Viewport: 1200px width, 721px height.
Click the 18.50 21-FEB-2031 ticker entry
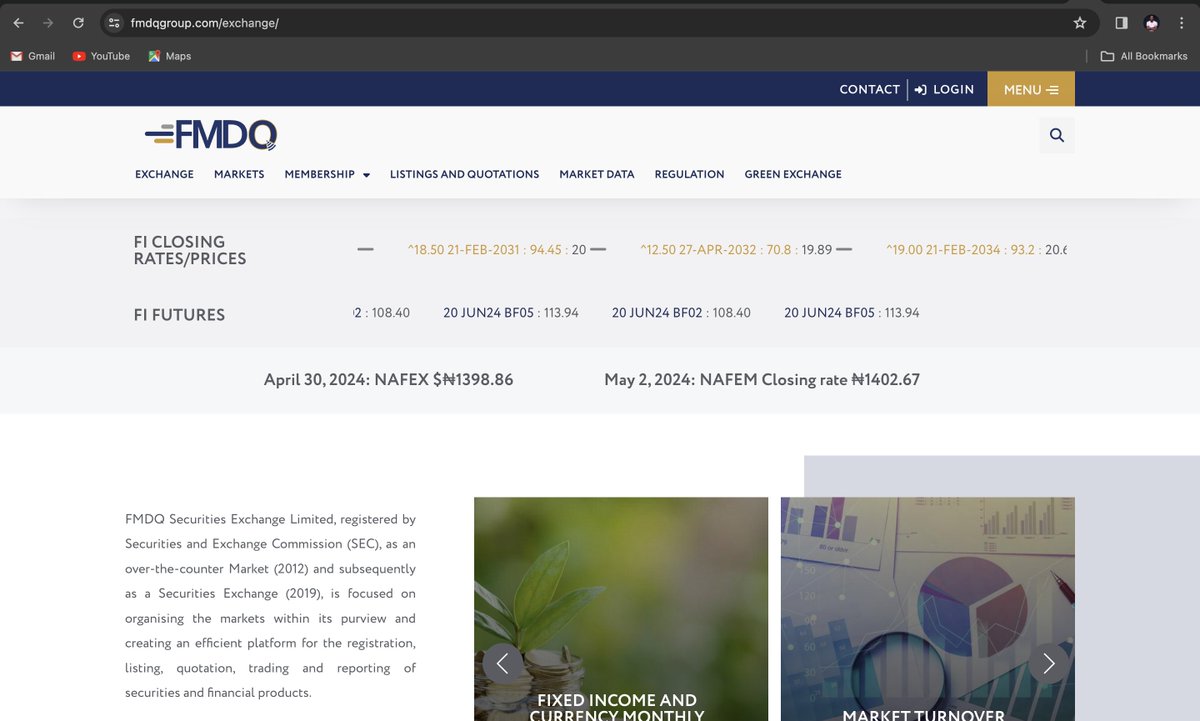497,250
